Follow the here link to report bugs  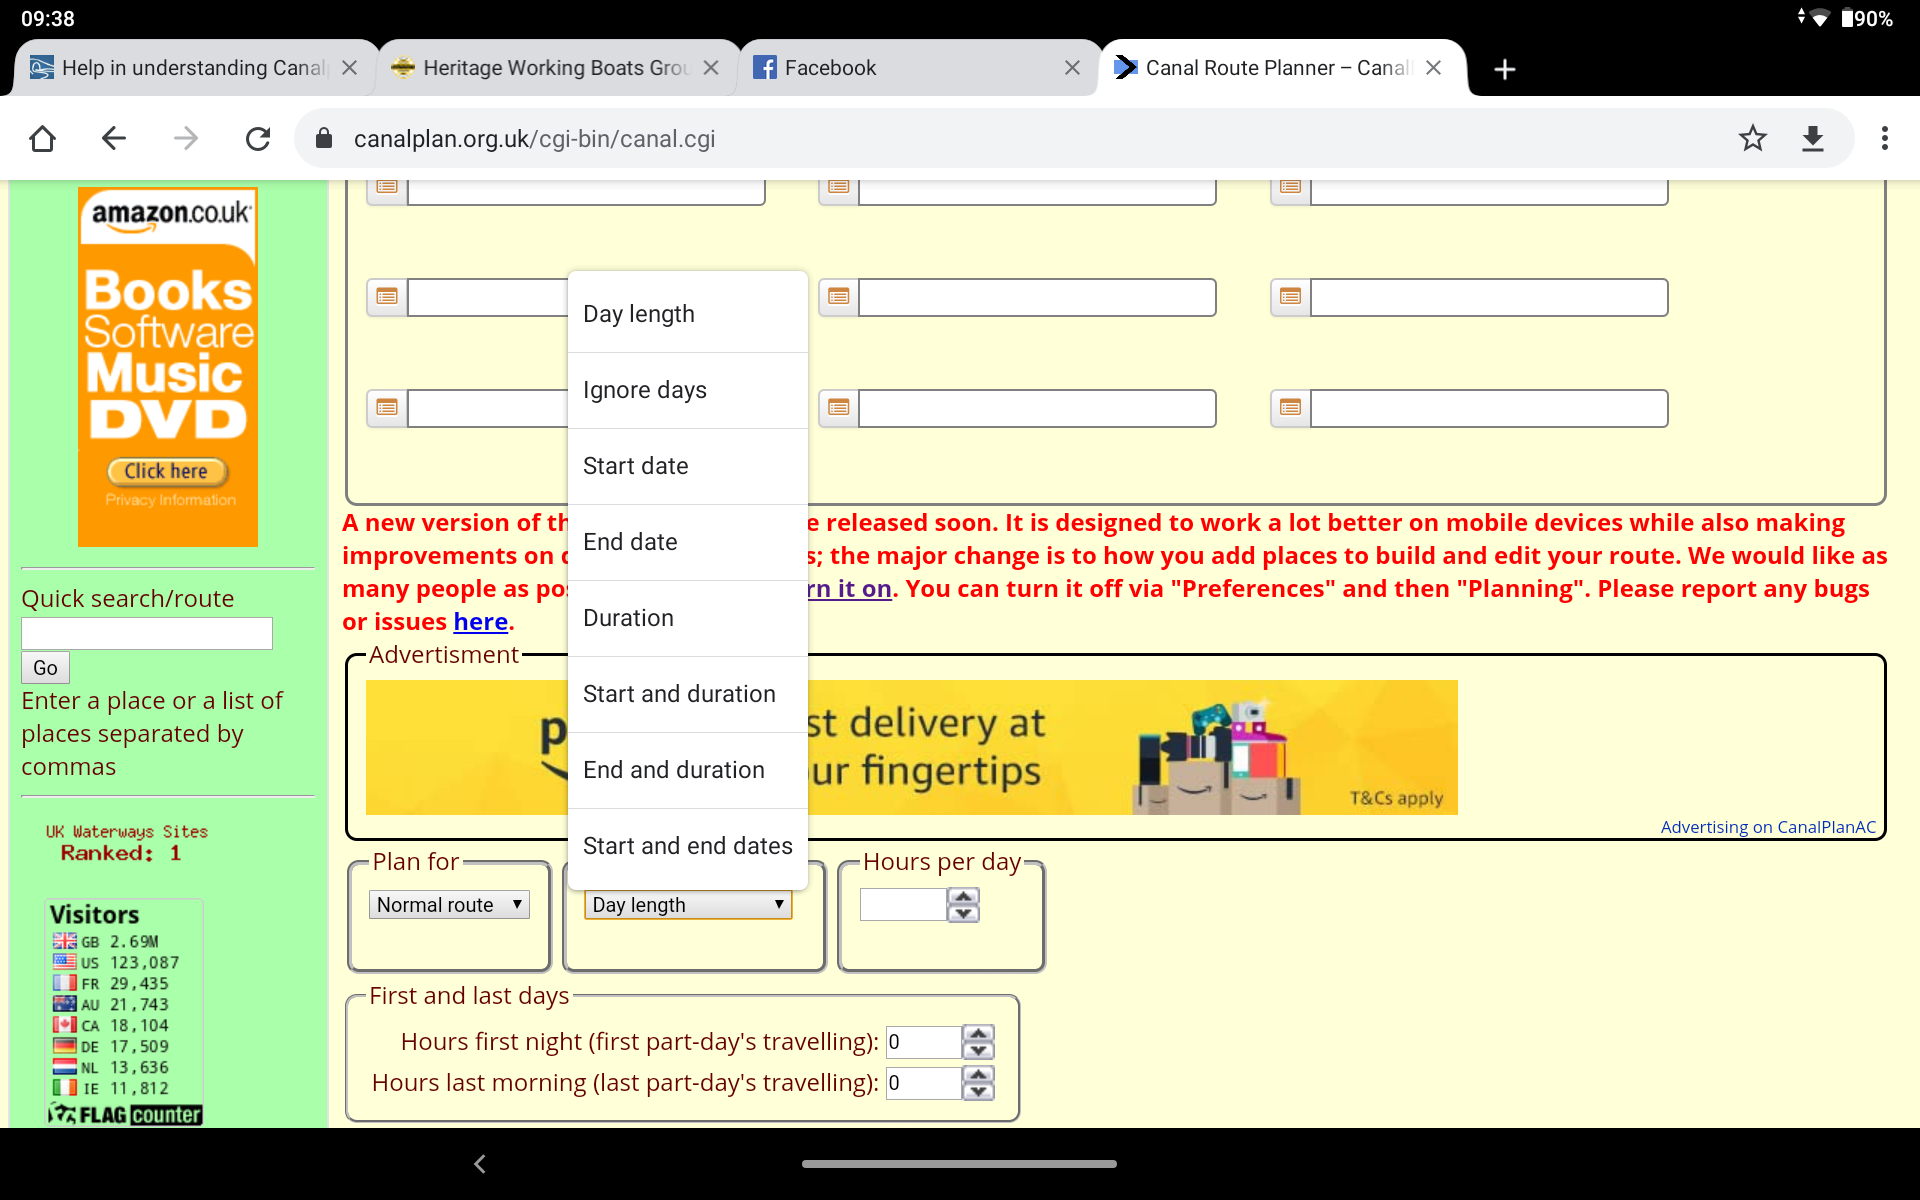[481, 621]
